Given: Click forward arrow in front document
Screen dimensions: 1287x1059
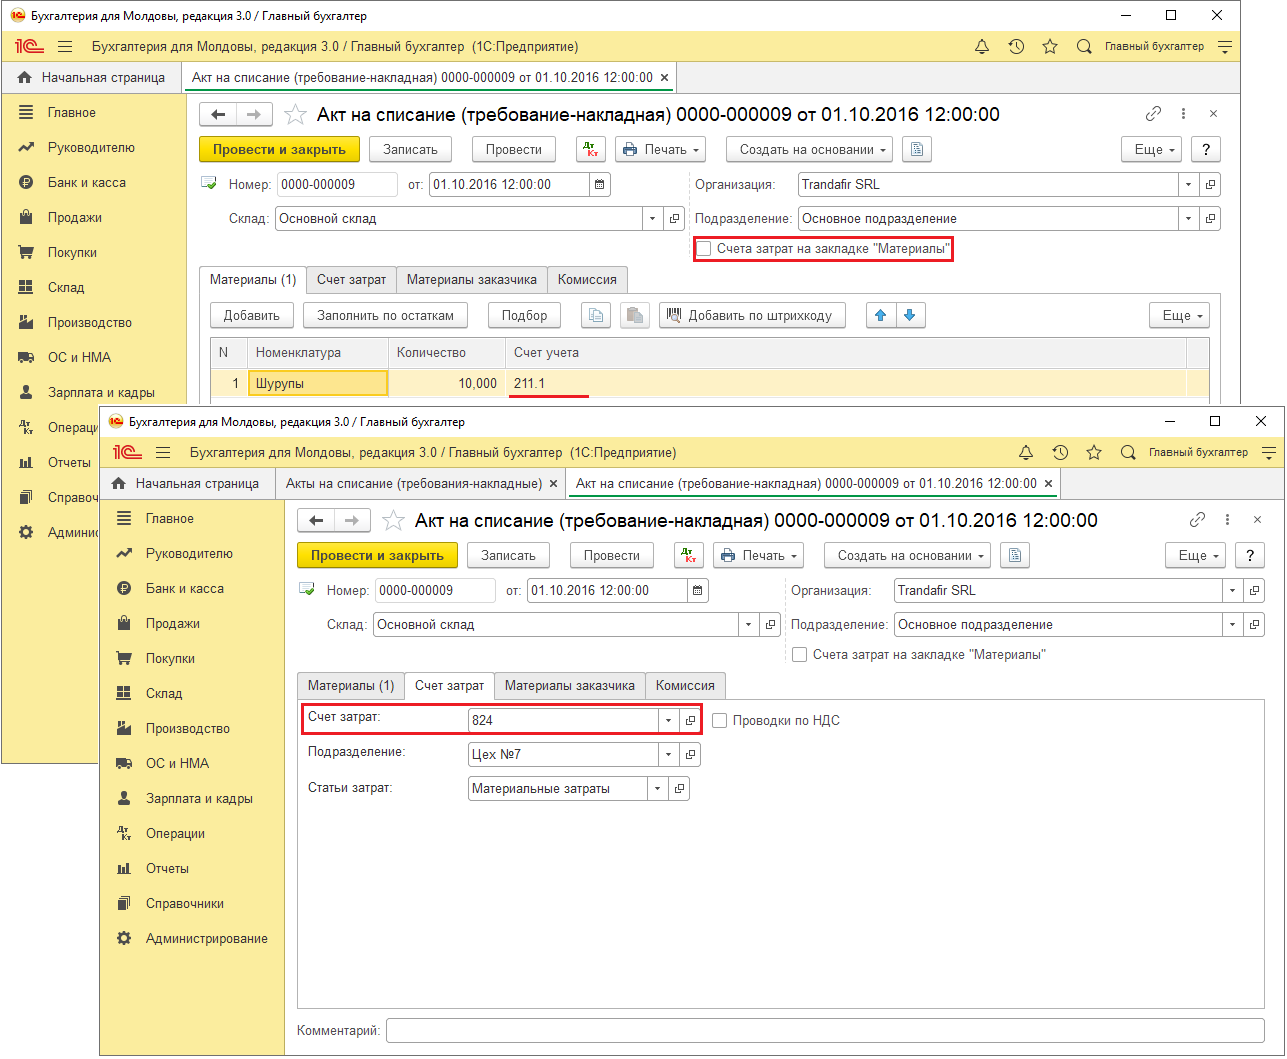Looking at the screenshot, I should coord(352,520).
